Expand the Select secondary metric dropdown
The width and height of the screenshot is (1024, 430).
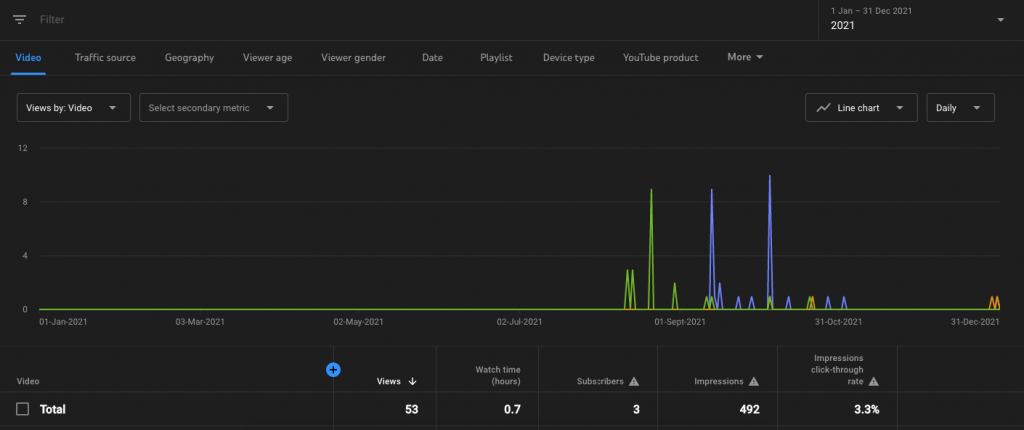213,108
